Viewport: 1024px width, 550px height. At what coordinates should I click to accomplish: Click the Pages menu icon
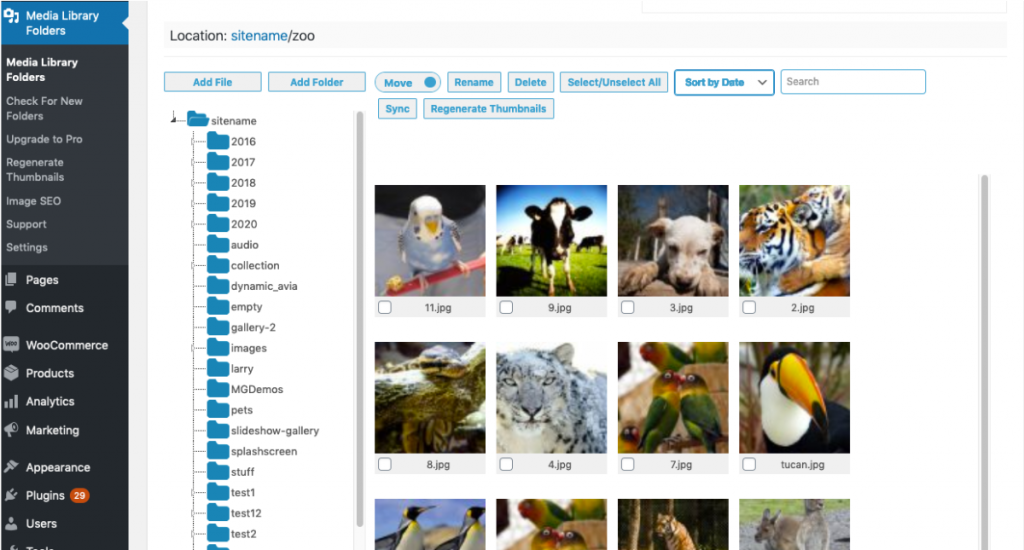point(10,280)
